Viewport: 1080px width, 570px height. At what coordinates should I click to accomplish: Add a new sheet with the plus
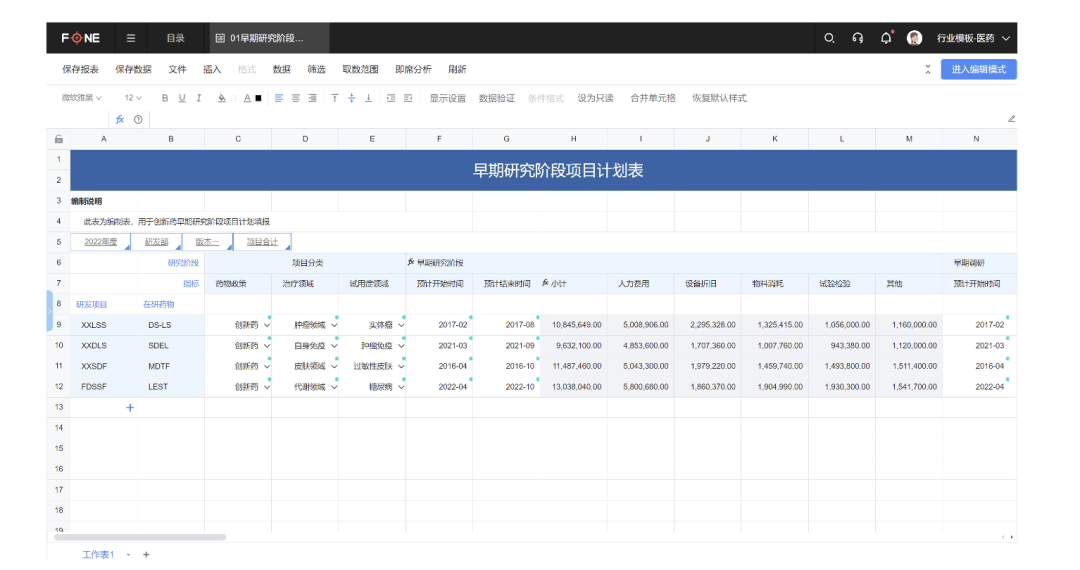[x=146, y=554]
